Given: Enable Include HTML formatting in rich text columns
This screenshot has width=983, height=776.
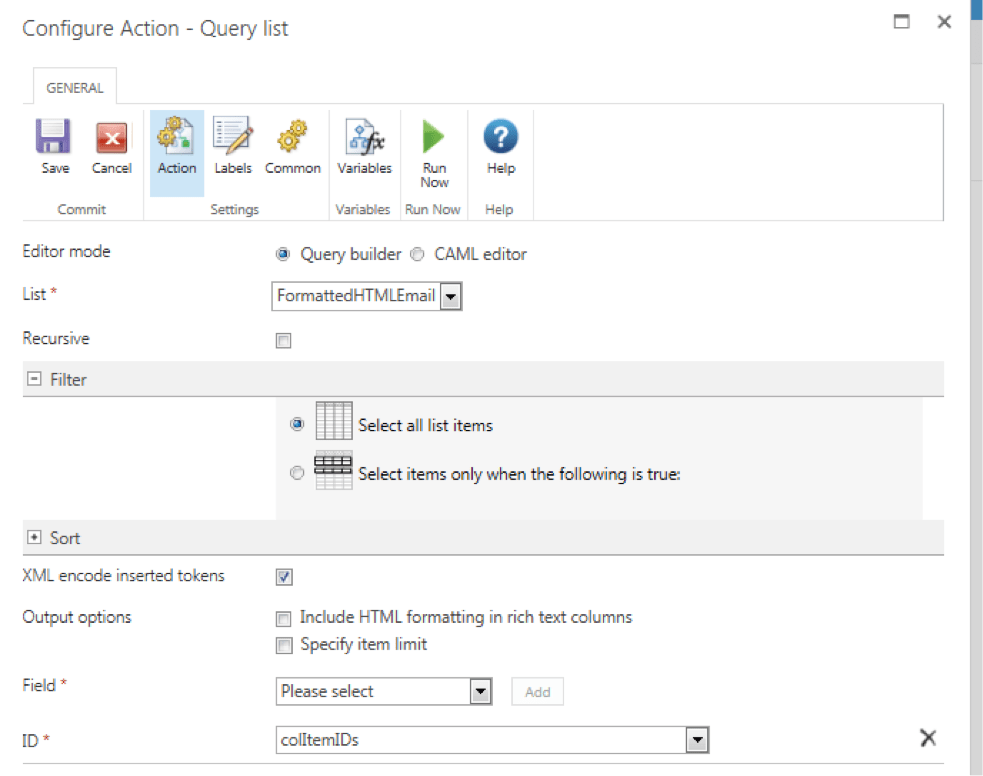Looking at the screenshot, I should [x=283, y=619].
